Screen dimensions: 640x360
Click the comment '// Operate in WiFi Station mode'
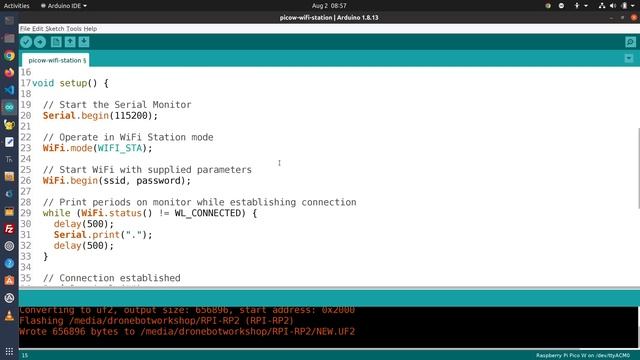click(x=128, y=137)
